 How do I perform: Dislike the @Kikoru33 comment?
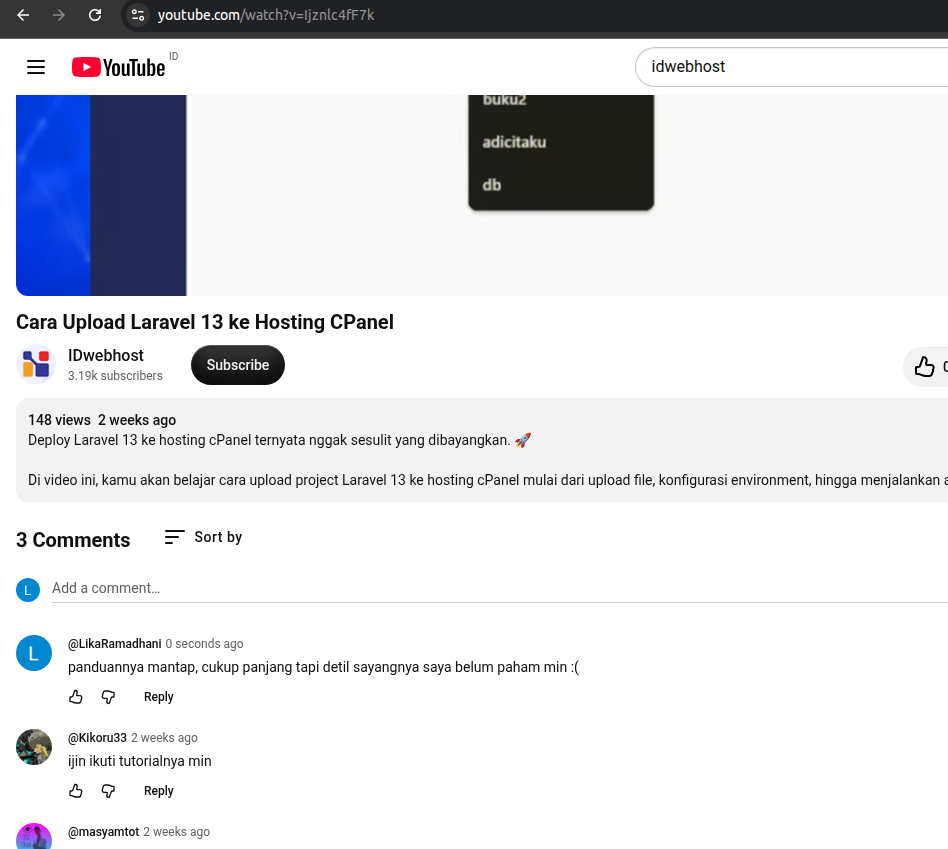pyautogui.click(x=108, y=790)
